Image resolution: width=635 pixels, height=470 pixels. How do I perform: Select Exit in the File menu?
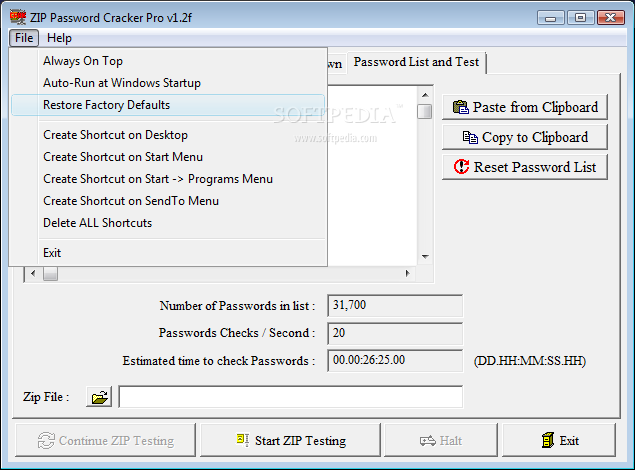click(168, 253)
